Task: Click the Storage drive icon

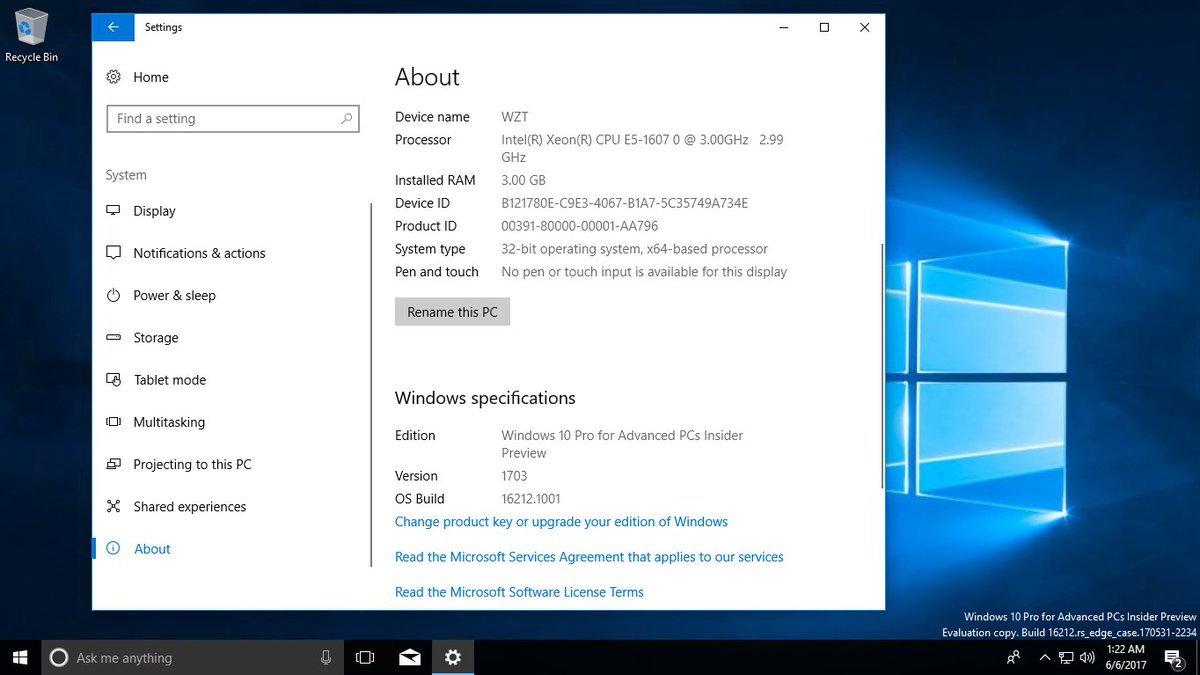Action: tap(114, 338)
